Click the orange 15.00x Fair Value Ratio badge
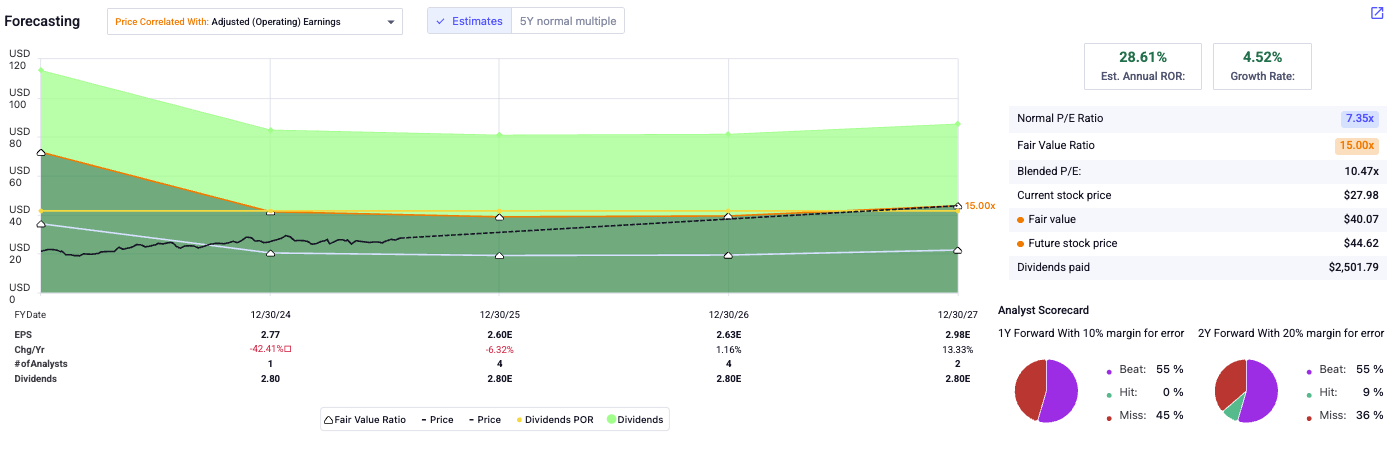 pyautogui.click(x=1359, y=145)
